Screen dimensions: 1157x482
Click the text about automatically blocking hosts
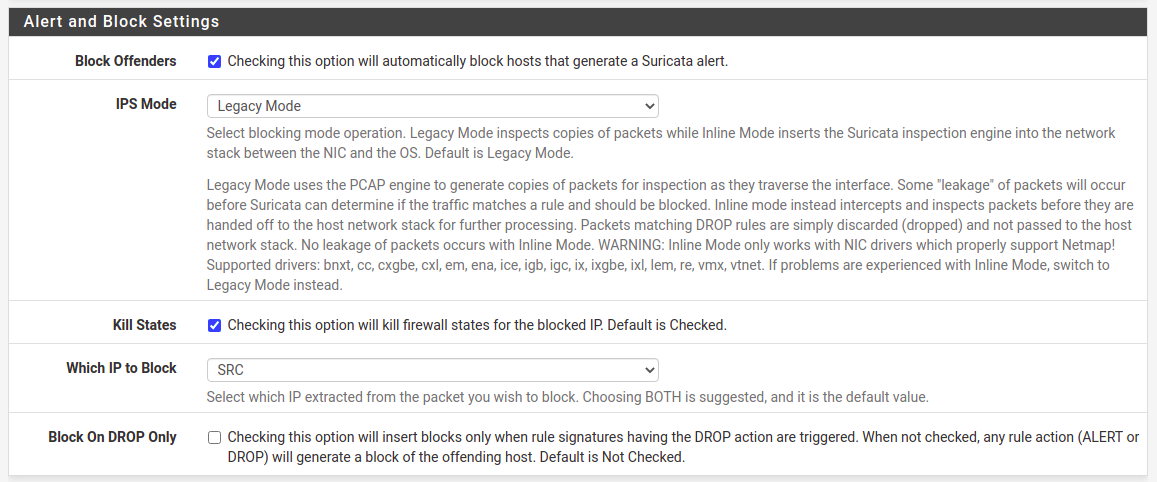pyautogui.click(x=478, y=61)
